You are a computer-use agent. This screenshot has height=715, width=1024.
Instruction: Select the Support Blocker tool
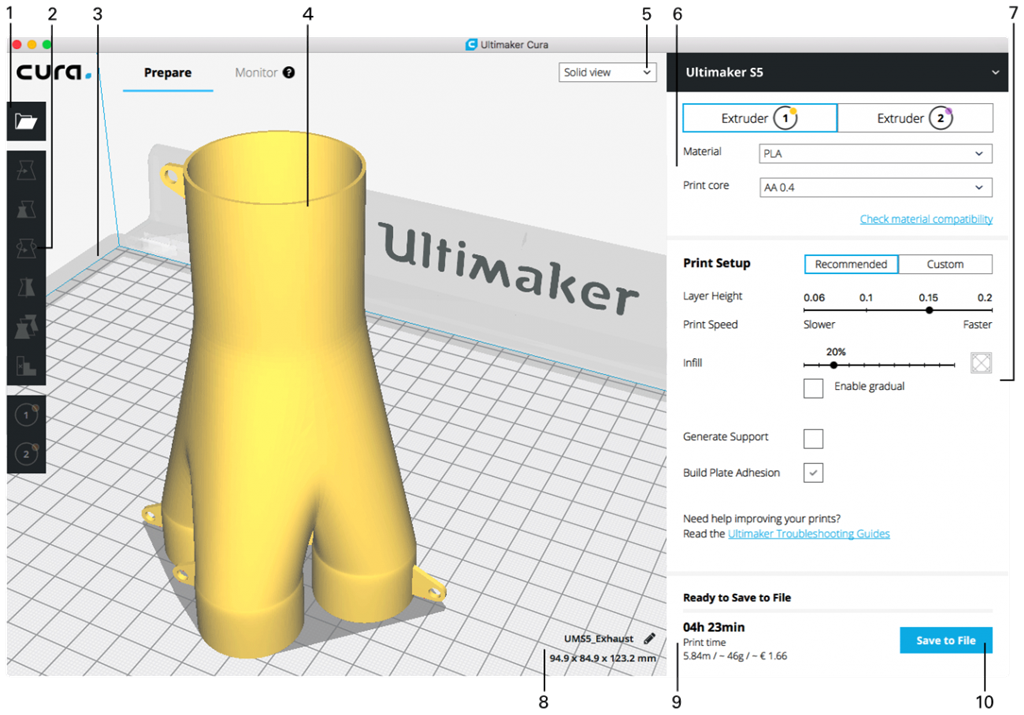[x=25, y=363]
